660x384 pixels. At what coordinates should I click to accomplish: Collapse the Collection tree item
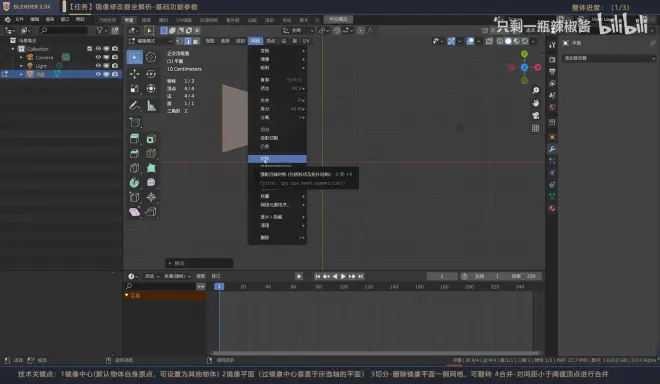click(x=13, y=49)
